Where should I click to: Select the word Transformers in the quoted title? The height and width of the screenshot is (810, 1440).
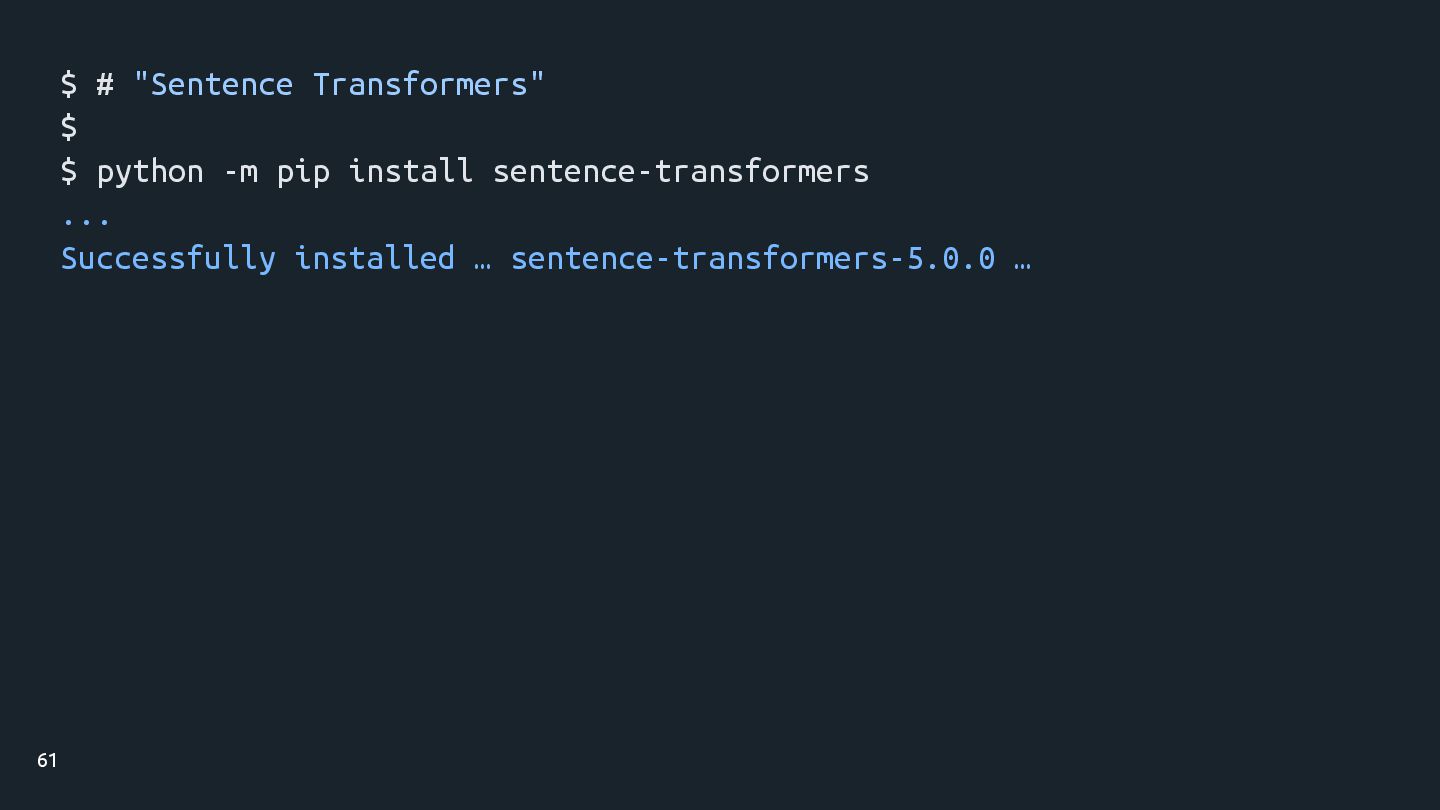tap(420, 84)
